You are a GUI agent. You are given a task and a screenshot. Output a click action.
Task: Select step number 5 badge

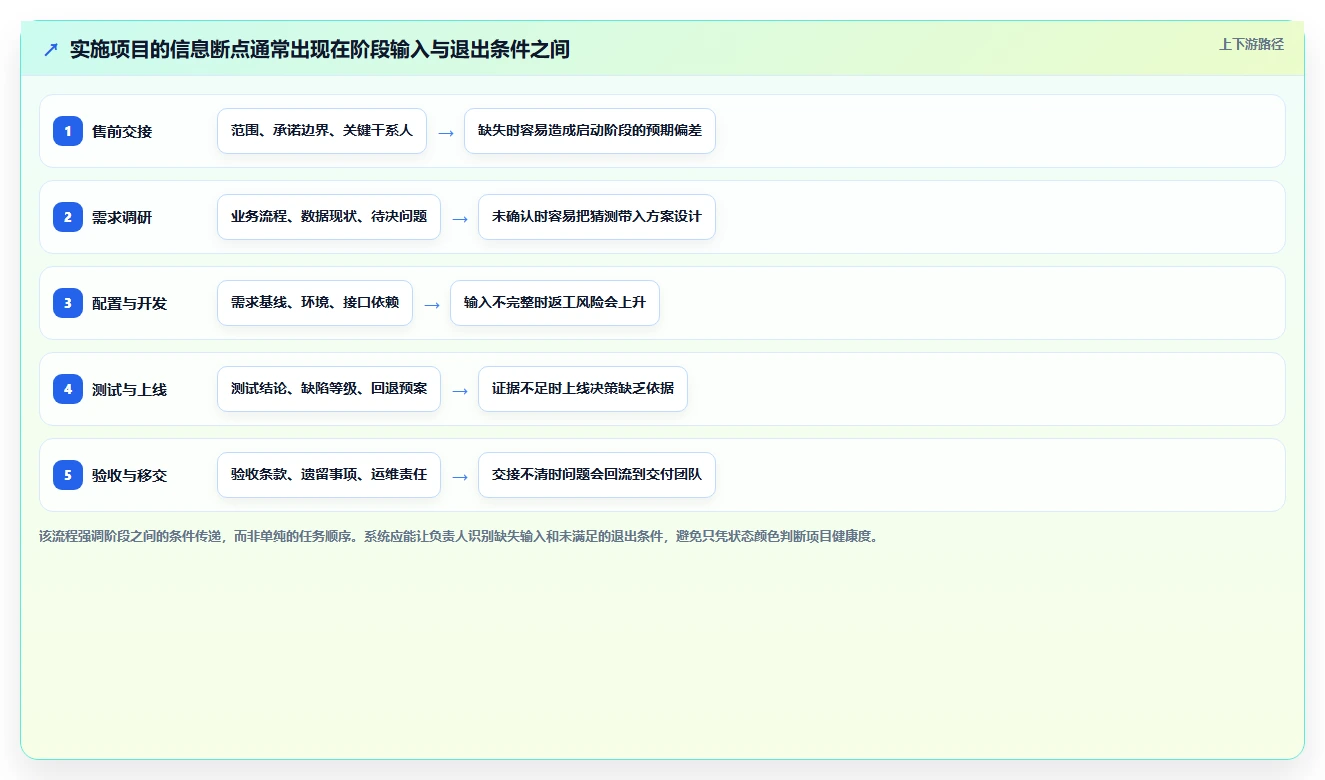pos(68,475)
